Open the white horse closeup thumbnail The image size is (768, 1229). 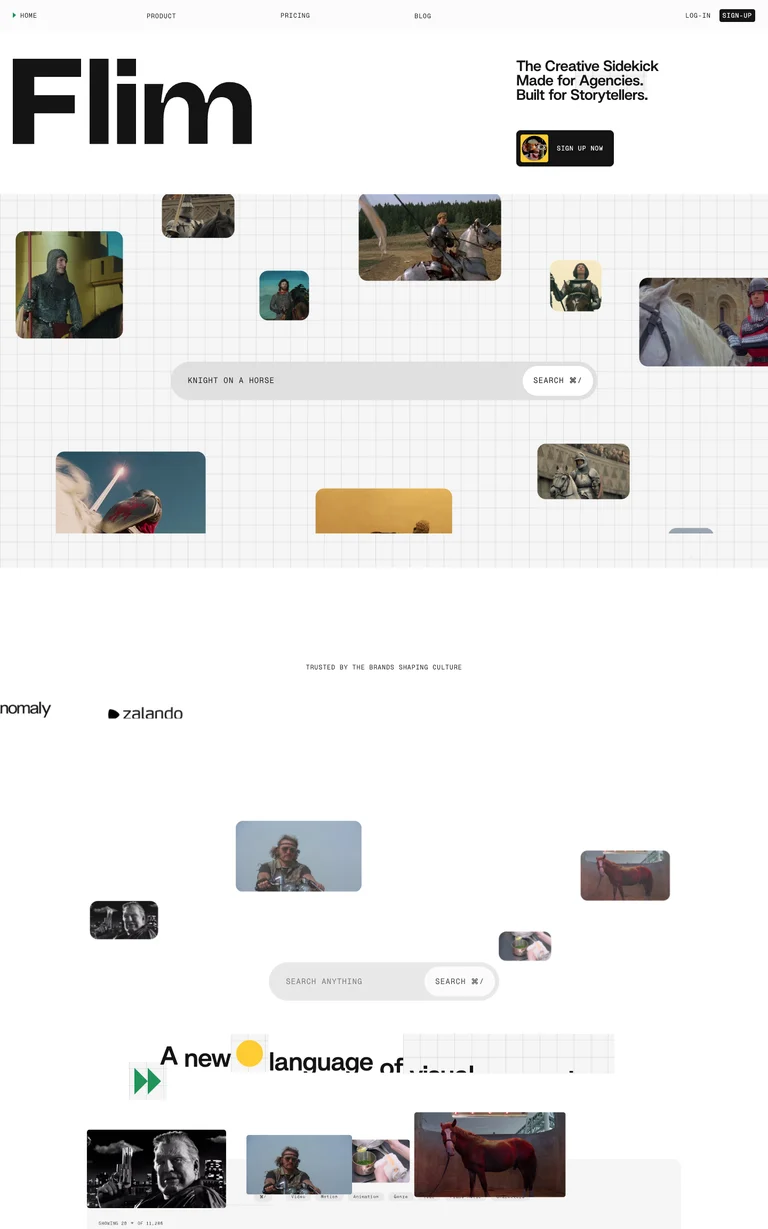pyautogui.click(x=704, y=322)
